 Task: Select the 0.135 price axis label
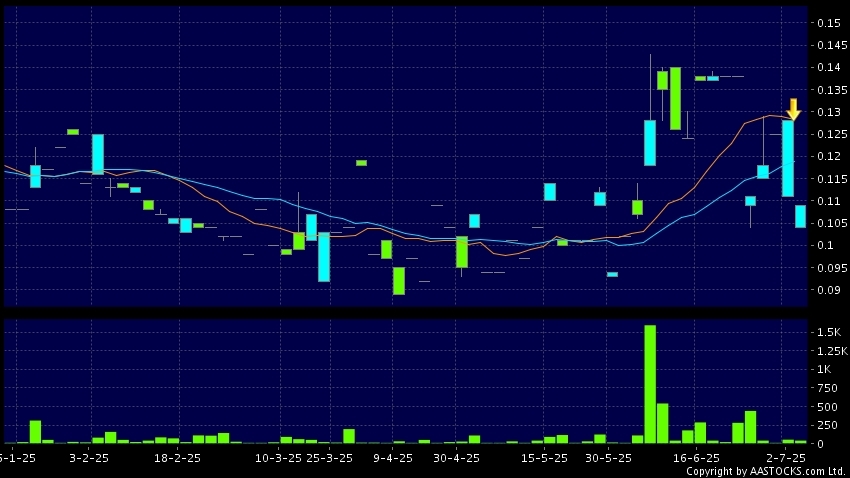tap(832, 90)
